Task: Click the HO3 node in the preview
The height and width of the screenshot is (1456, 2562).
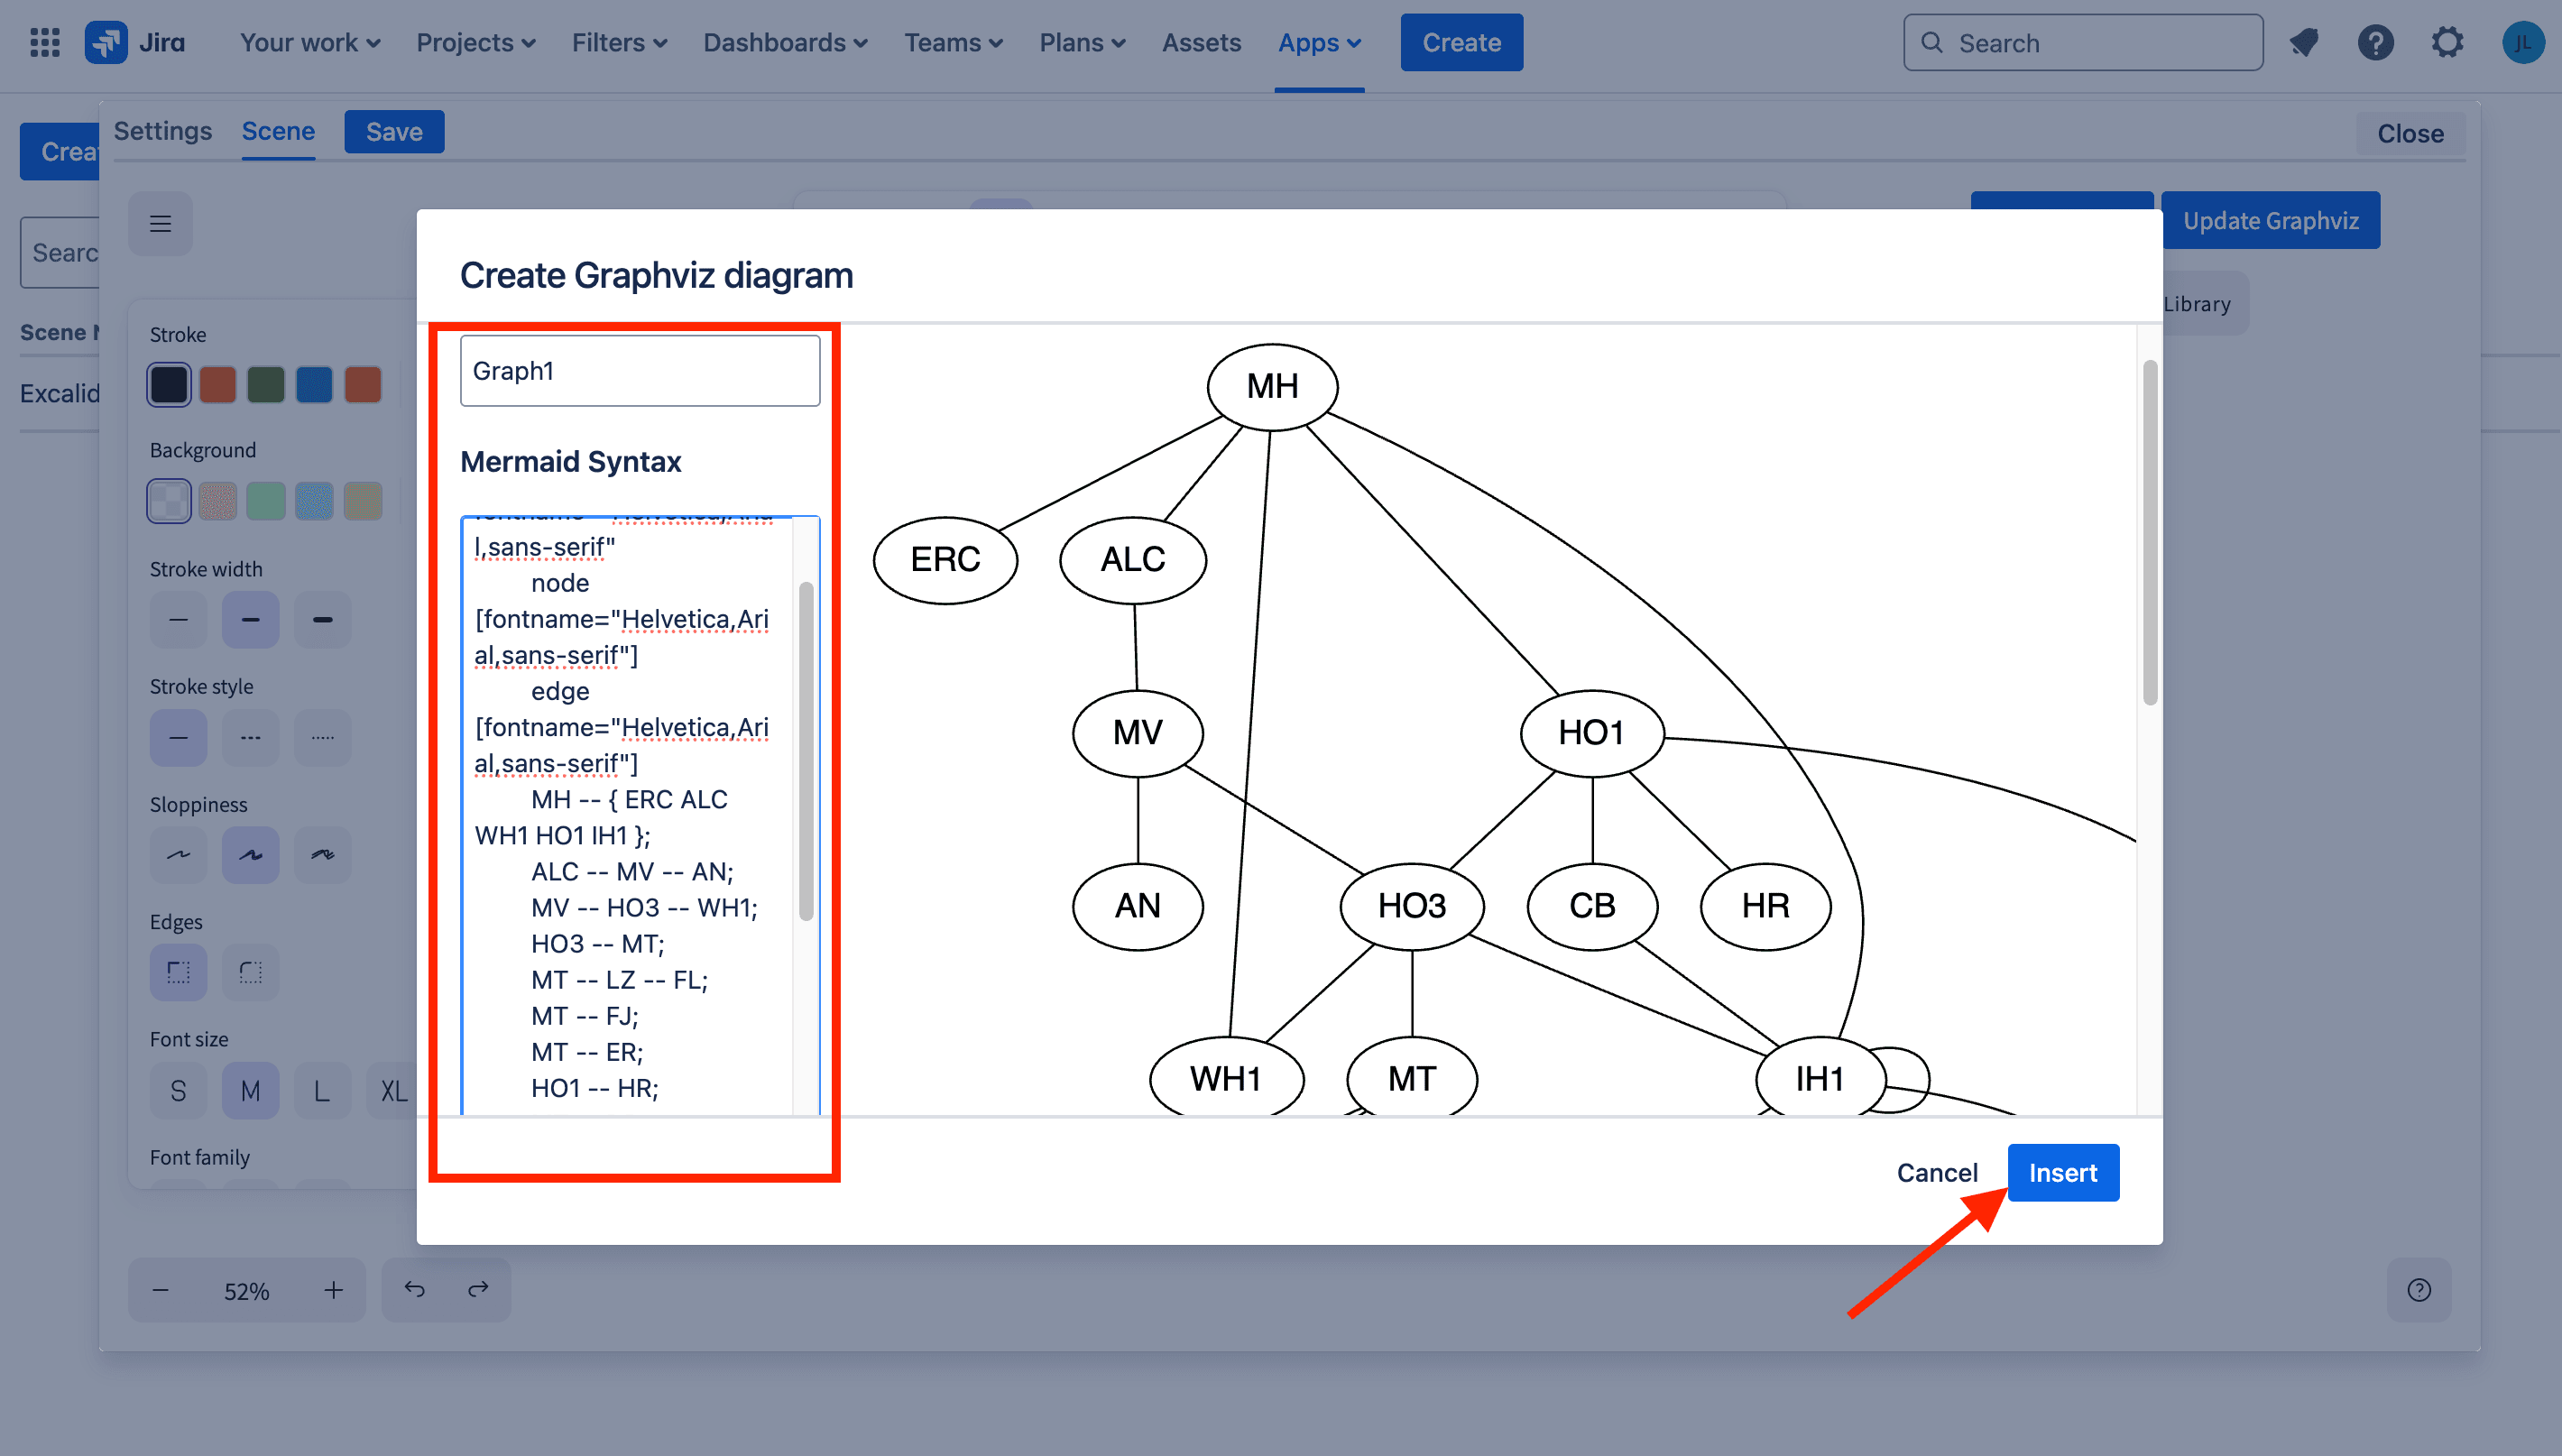Action: coord(1412,906)
